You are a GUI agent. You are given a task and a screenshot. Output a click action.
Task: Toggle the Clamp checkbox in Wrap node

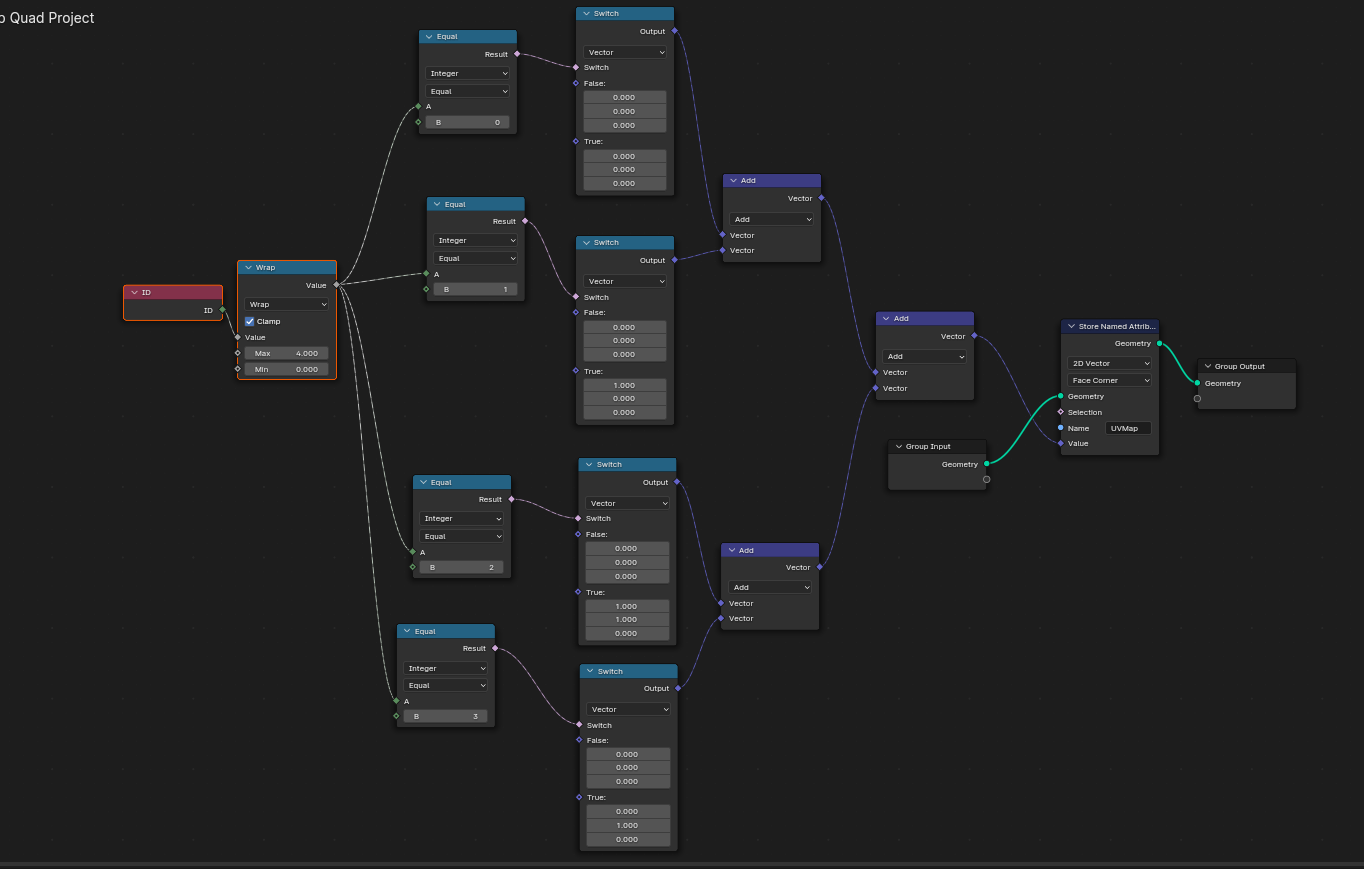click(x=250, y=321)
